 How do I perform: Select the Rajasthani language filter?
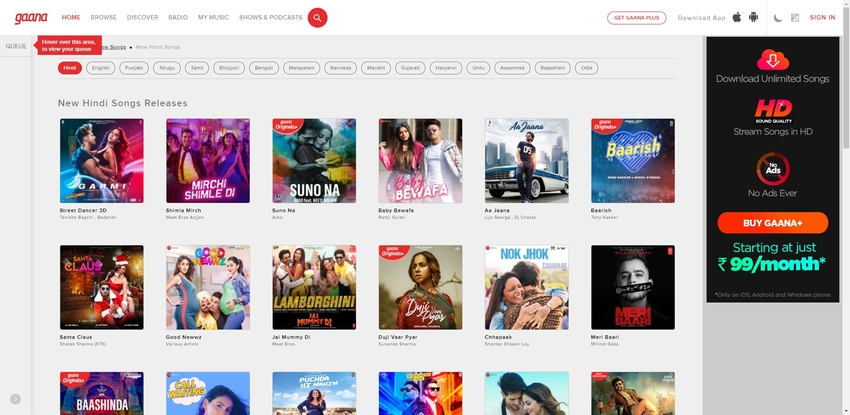pyautogui.click(x=552, y=68)
